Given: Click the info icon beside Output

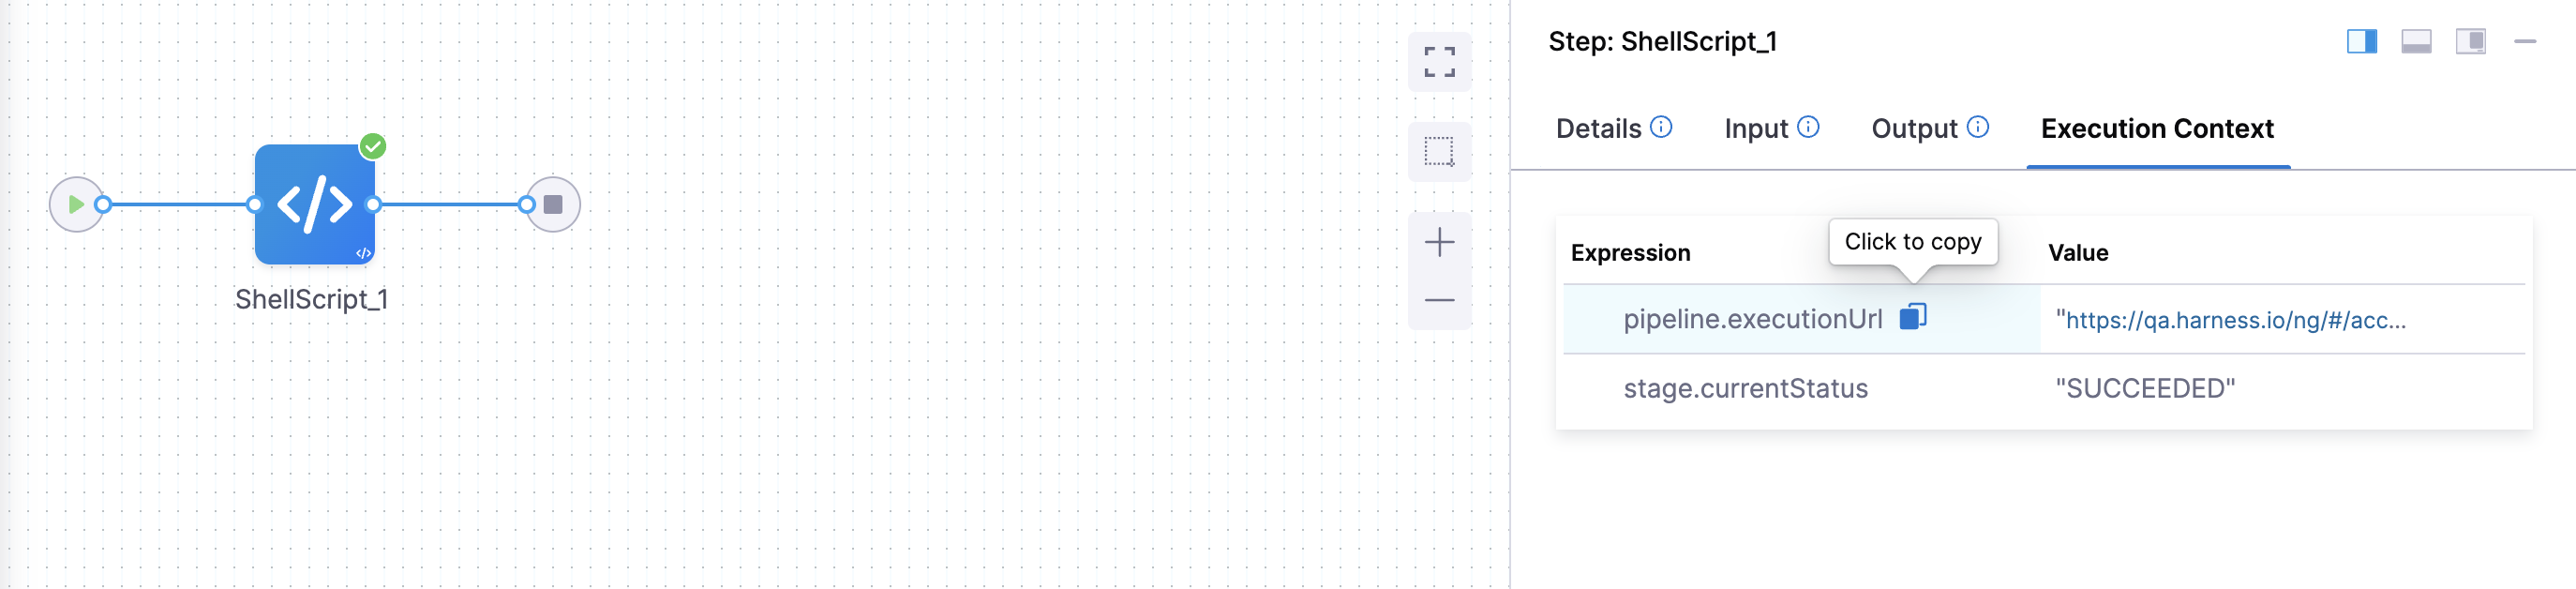Looking at the screenshot, I should (x=1977, y=127).
